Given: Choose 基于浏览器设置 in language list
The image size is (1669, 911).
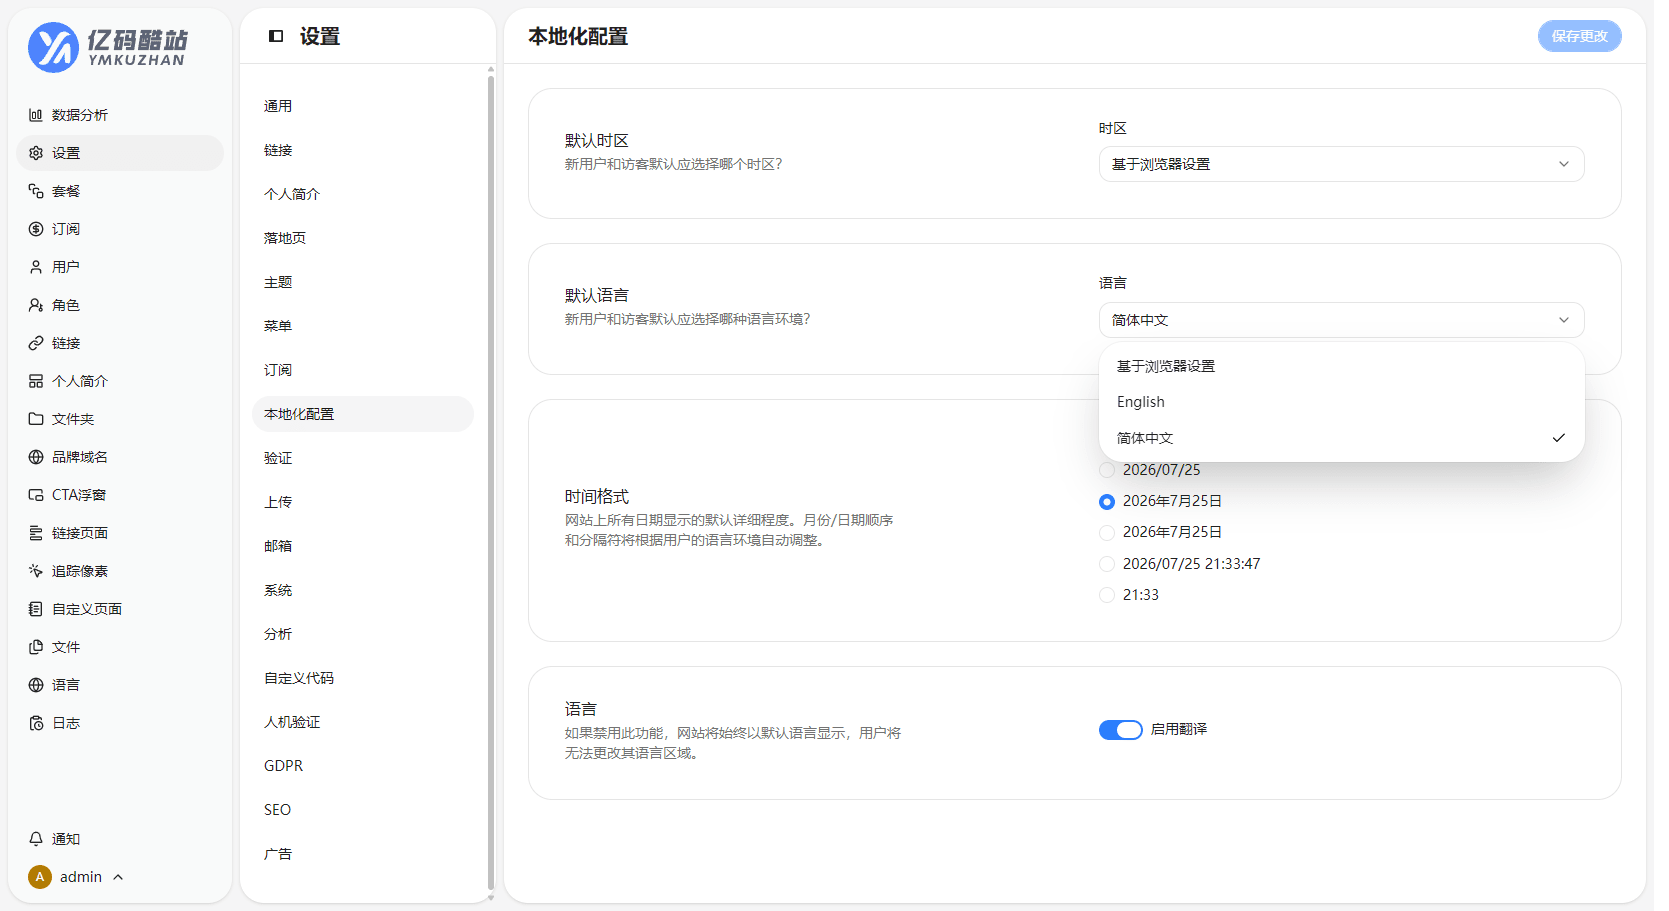Looking at the screenshot, I should [1342, 366].
